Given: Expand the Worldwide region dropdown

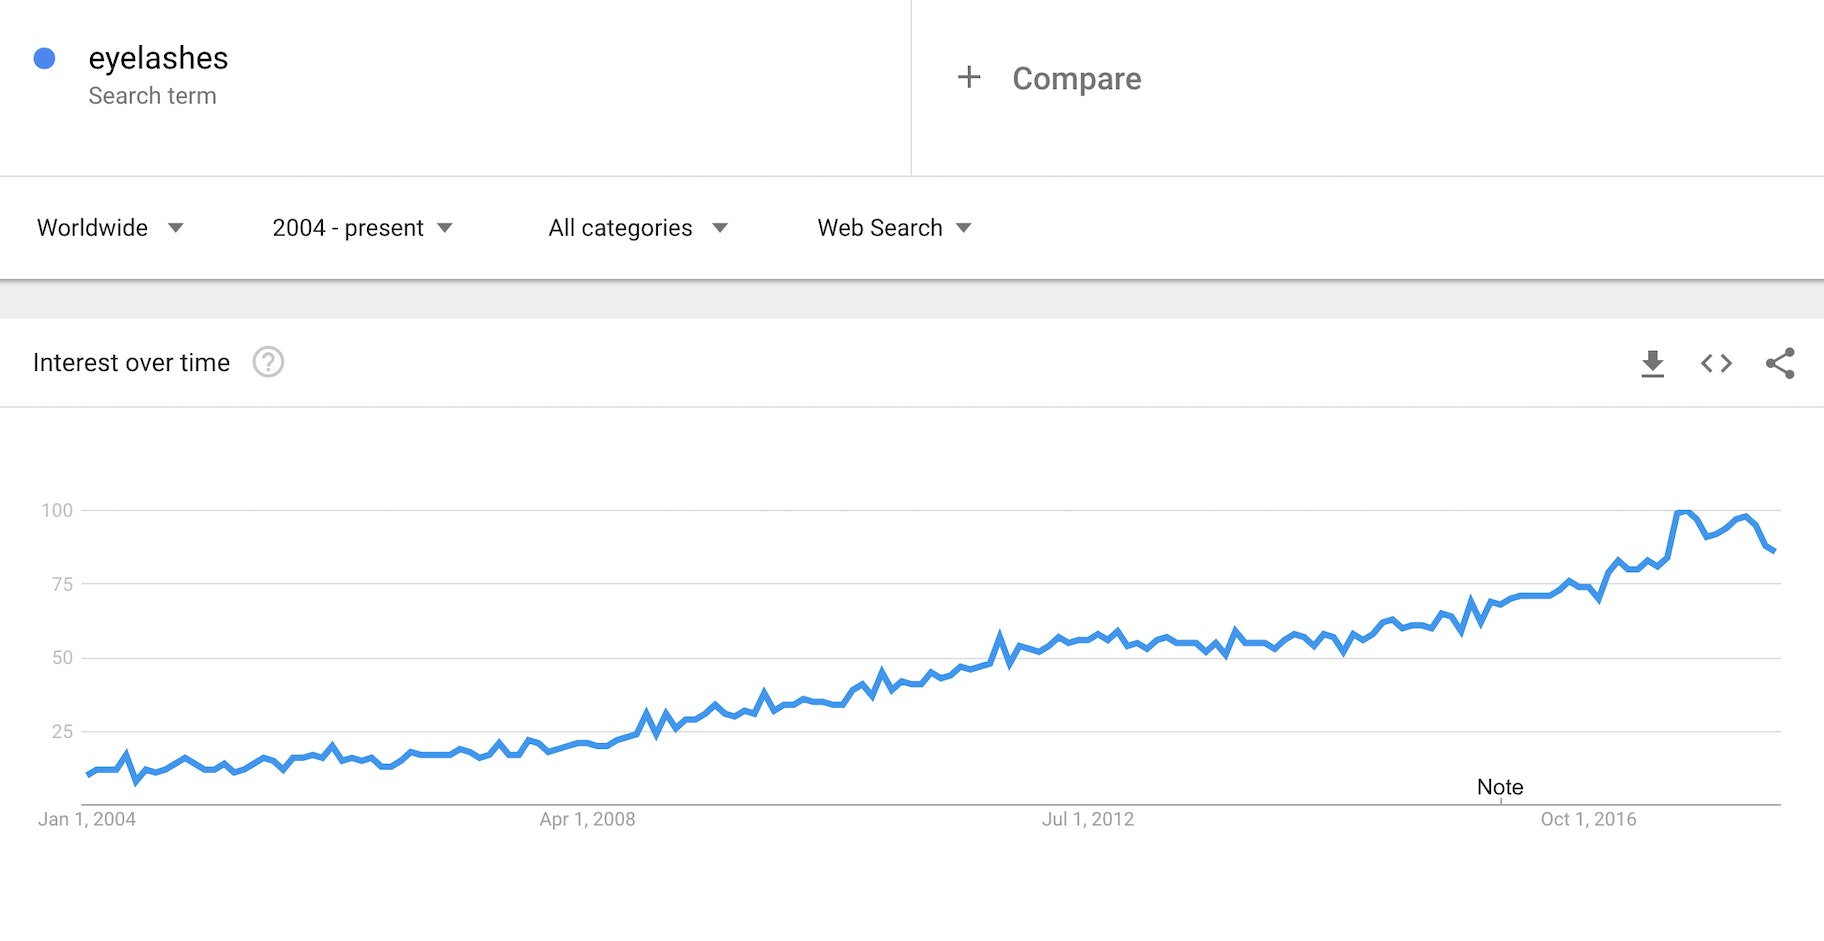Looking at the screenshot, I should (x=110, y=228).
